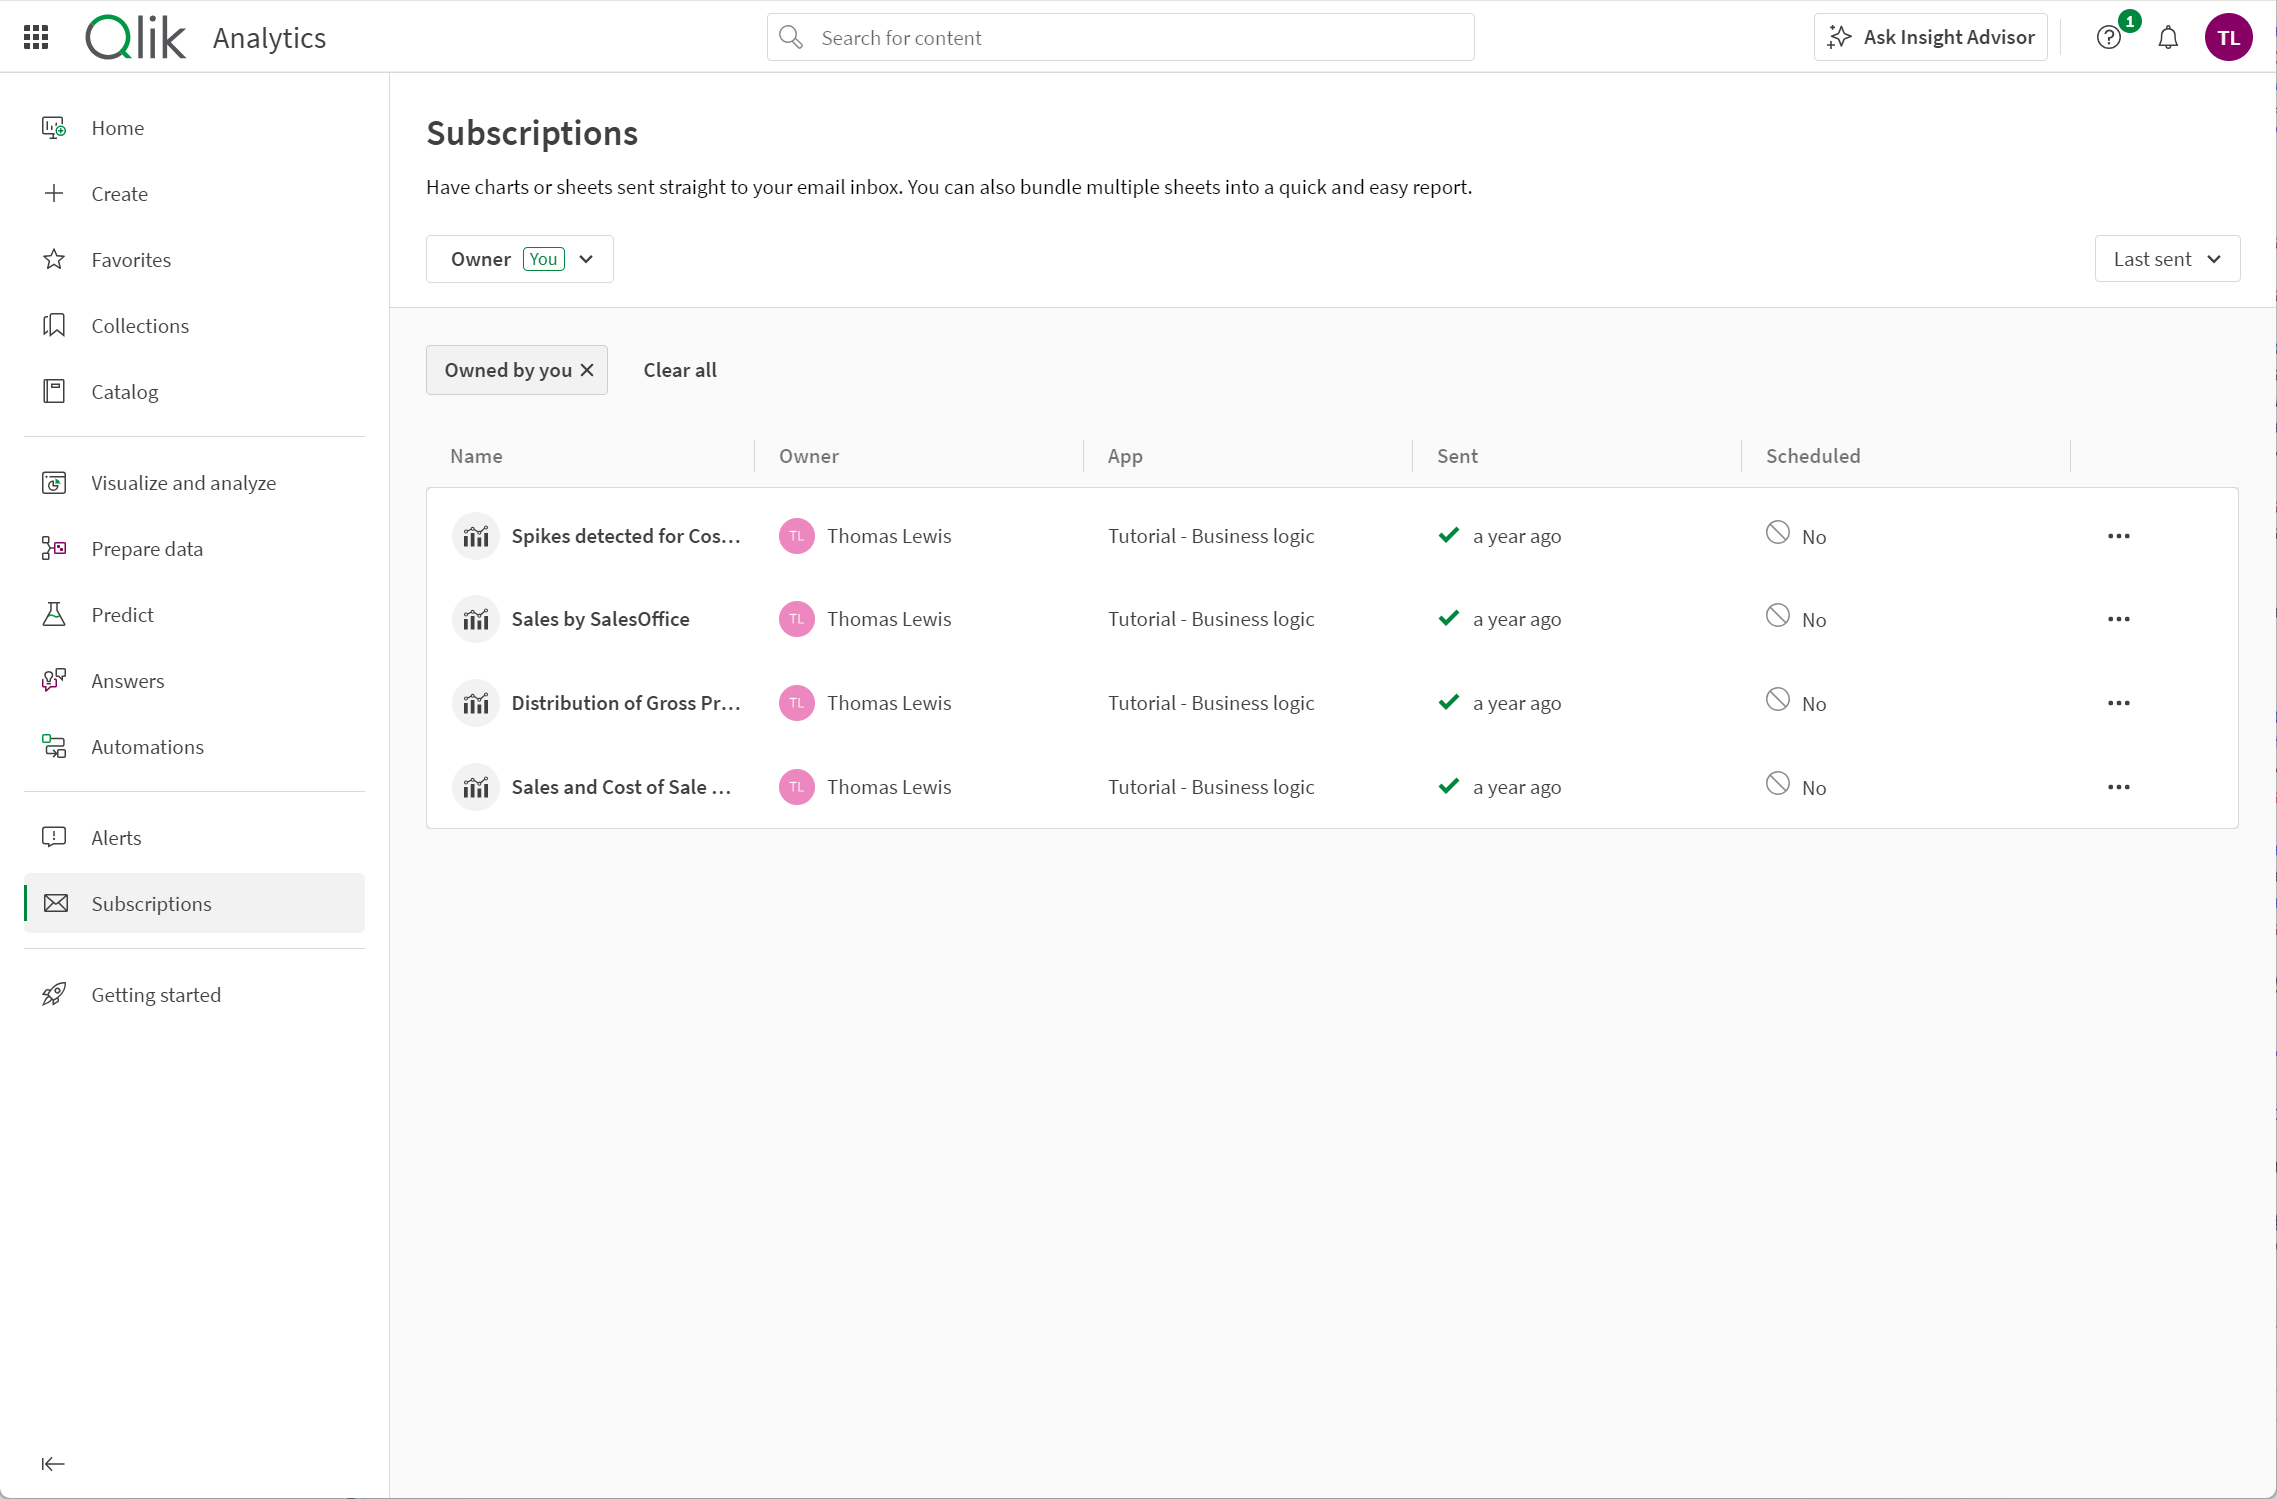Click the Predict sidebar icon
The width and height of the screenshot is (2277, 1499).
[x=55, y=614]
